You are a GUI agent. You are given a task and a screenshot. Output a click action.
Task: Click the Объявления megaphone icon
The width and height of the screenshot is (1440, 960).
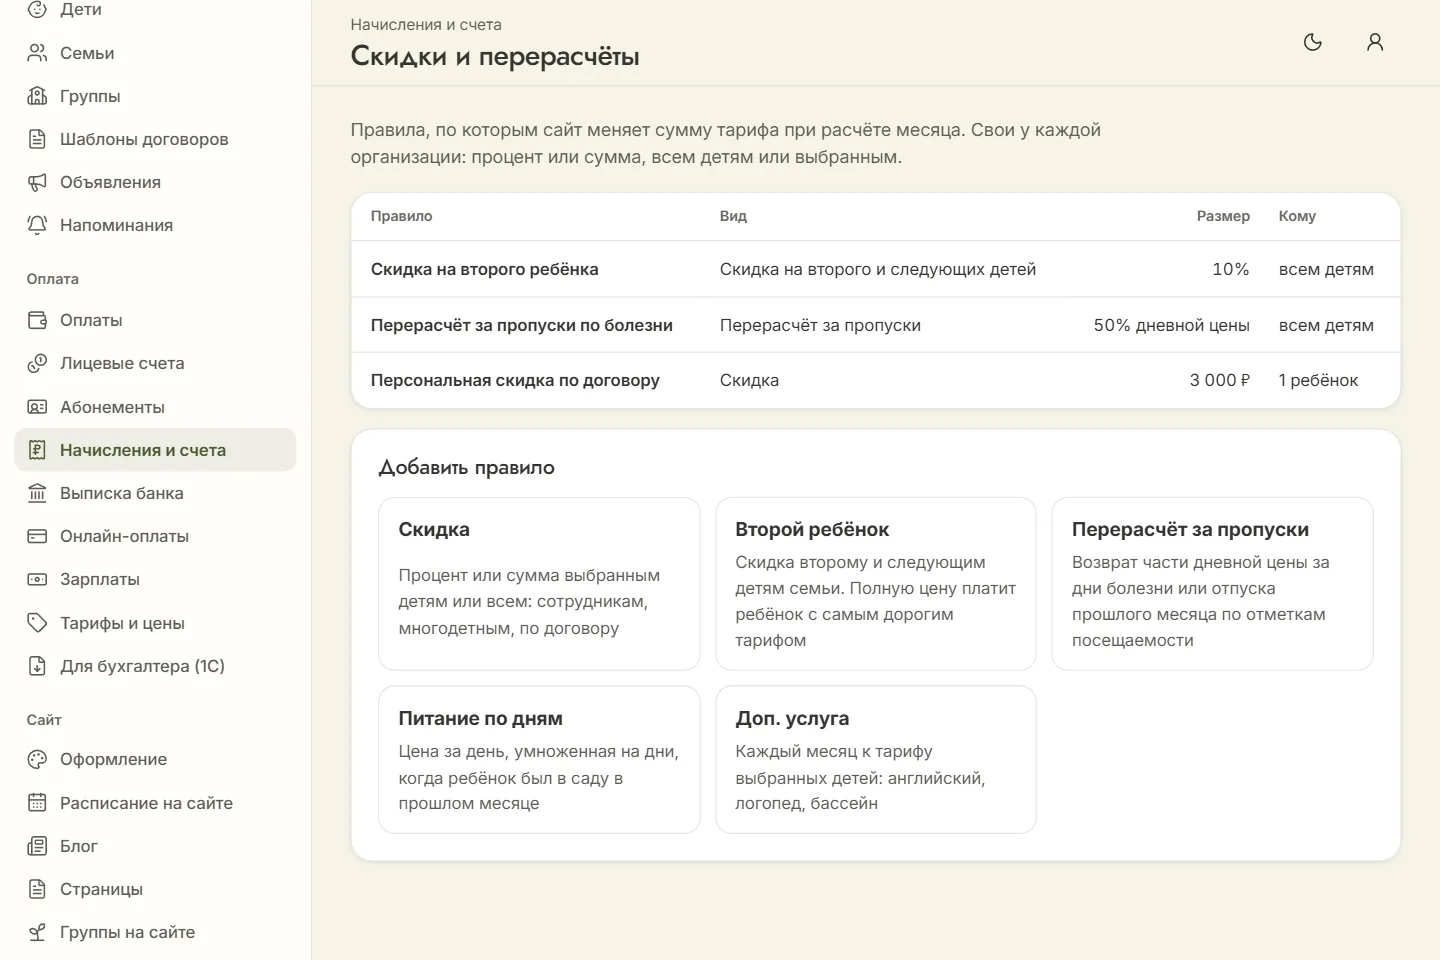(37, 182)
